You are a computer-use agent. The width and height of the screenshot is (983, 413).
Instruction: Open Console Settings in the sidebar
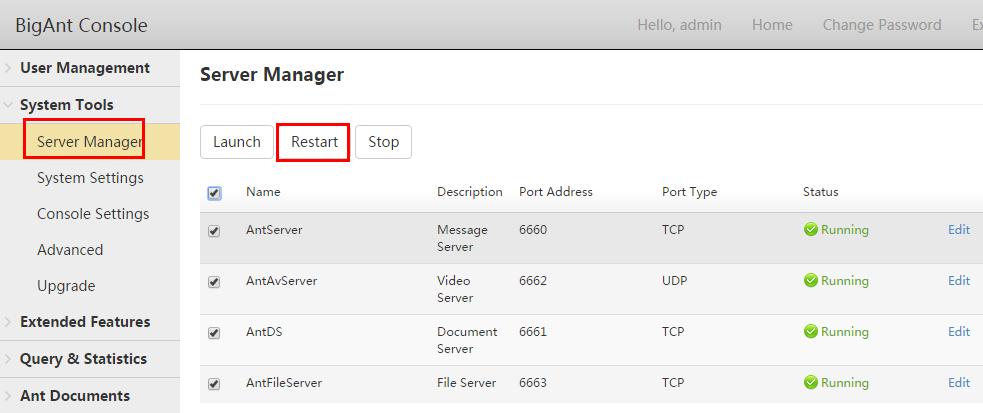(x=93, y=214)
